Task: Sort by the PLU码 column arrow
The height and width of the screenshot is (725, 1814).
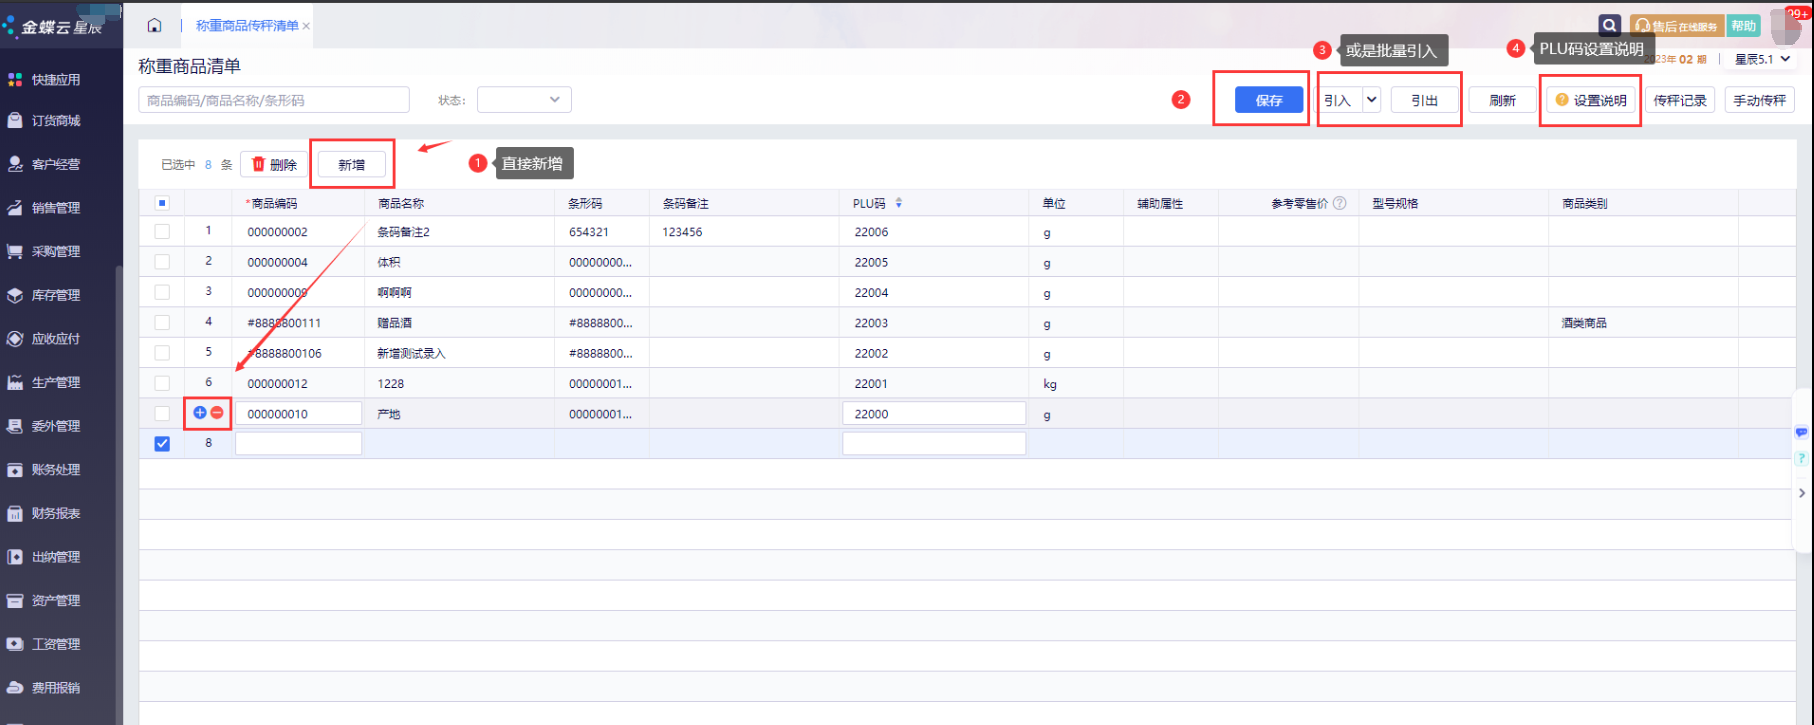Action: (899, 203)
